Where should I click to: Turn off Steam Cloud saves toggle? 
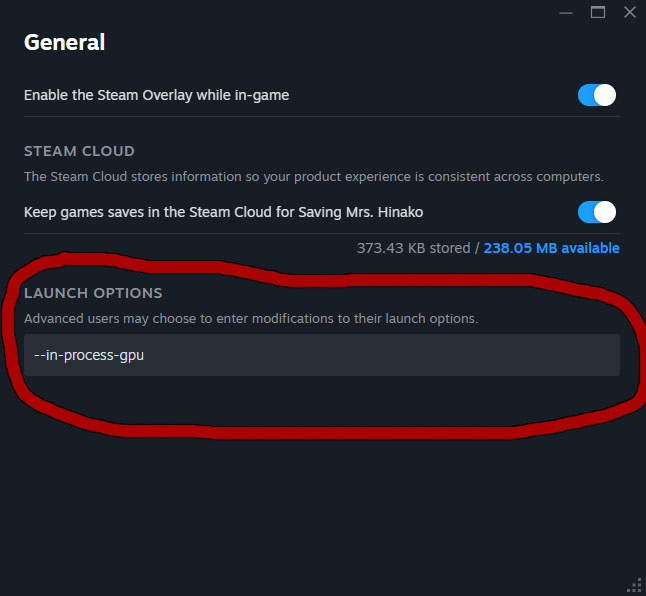[x=597, y=212]
